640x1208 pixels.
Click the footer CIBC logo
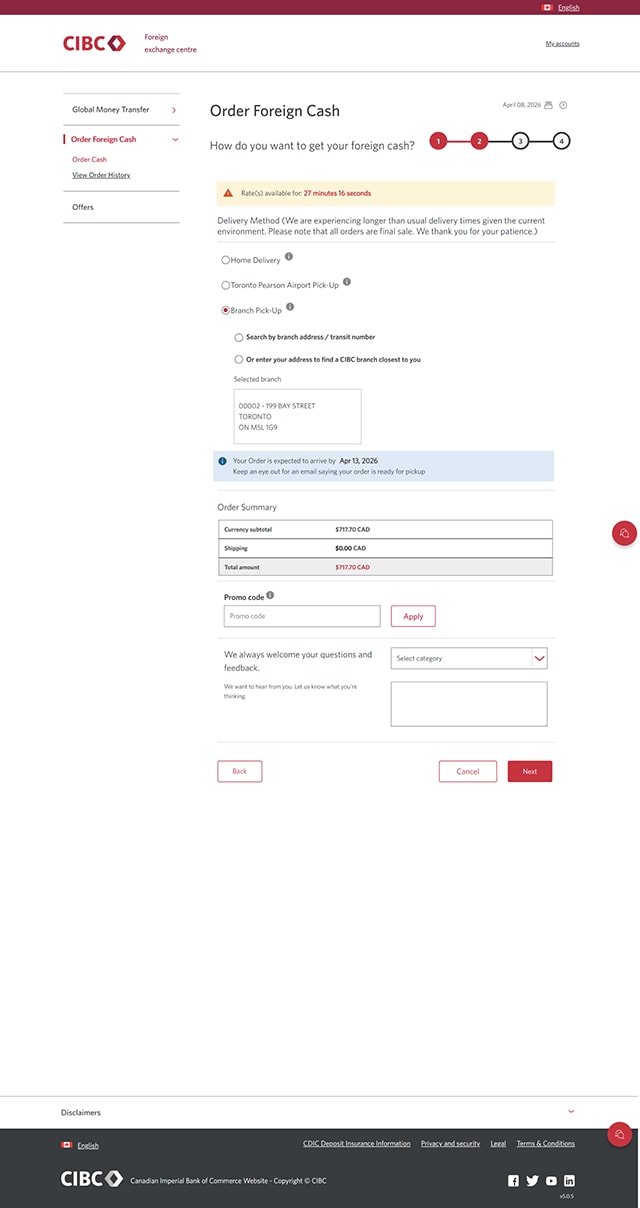click(x=92, y=1179)
